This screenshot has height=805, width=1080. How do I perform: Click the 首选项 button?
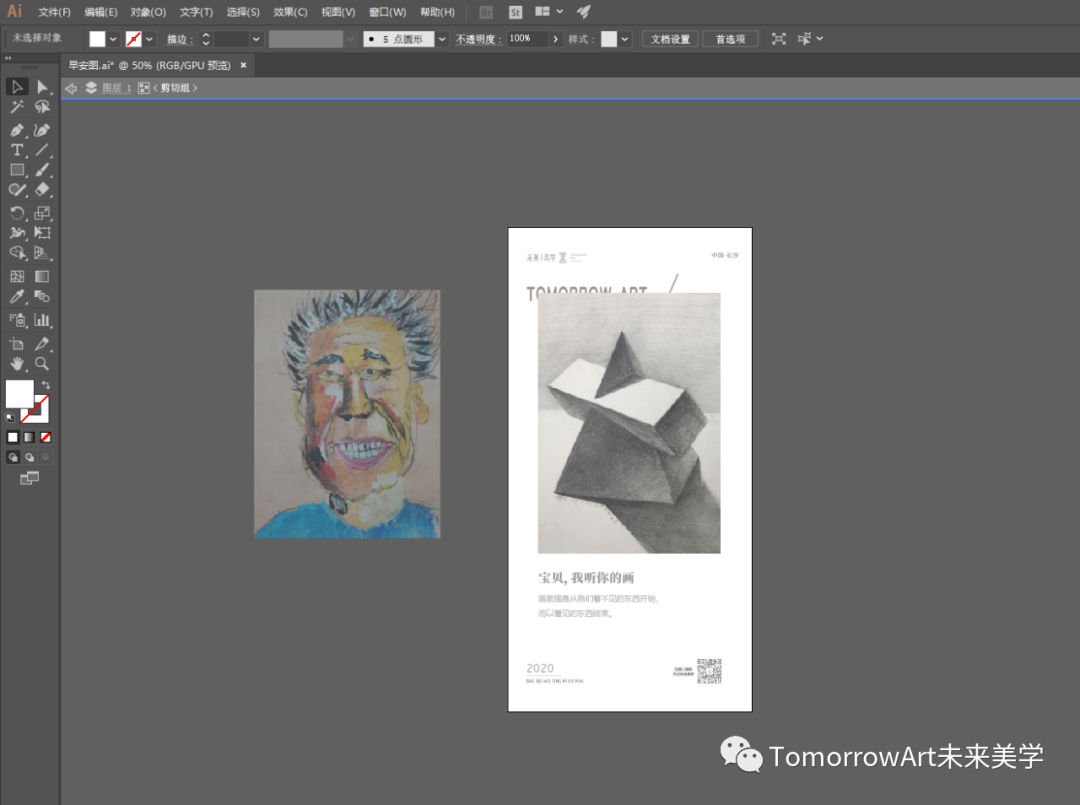pyautogui.click(x=730, y=39)
